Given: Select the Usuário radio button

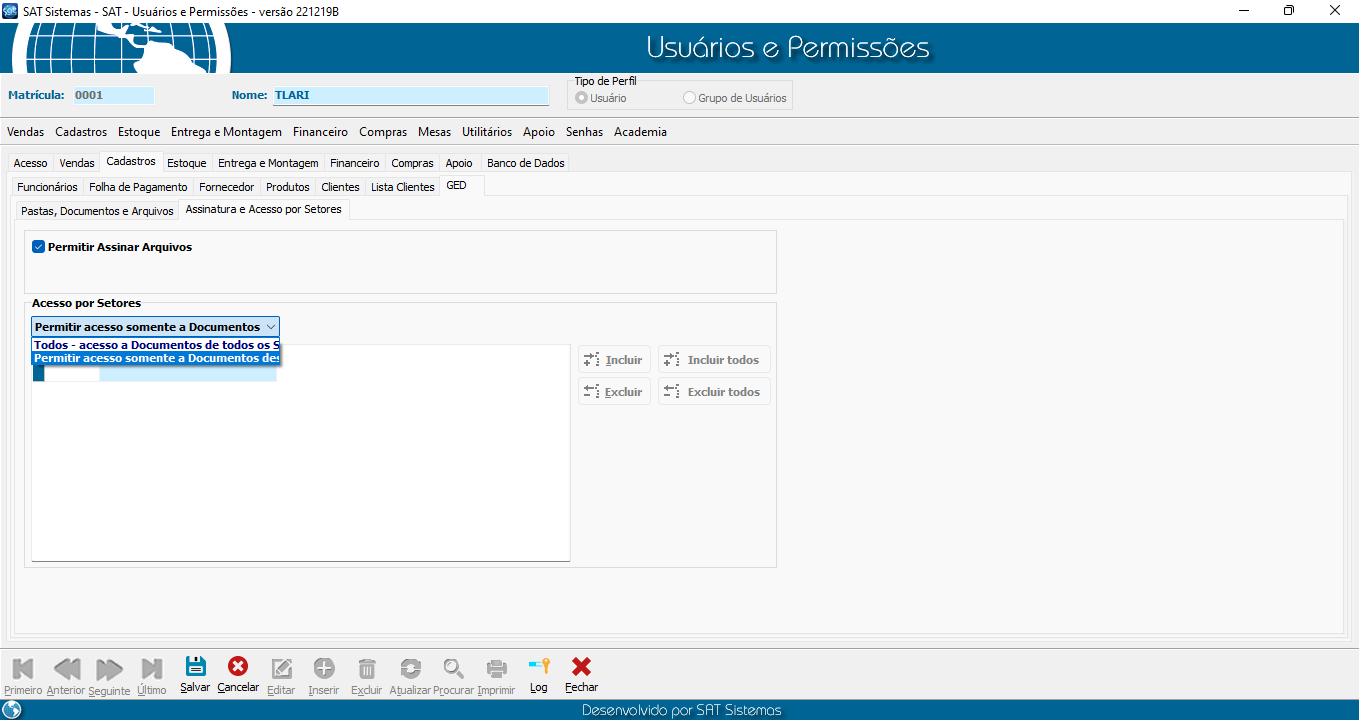Looking at the screenshot, I should pyautogui.click(x=582, y=98).
